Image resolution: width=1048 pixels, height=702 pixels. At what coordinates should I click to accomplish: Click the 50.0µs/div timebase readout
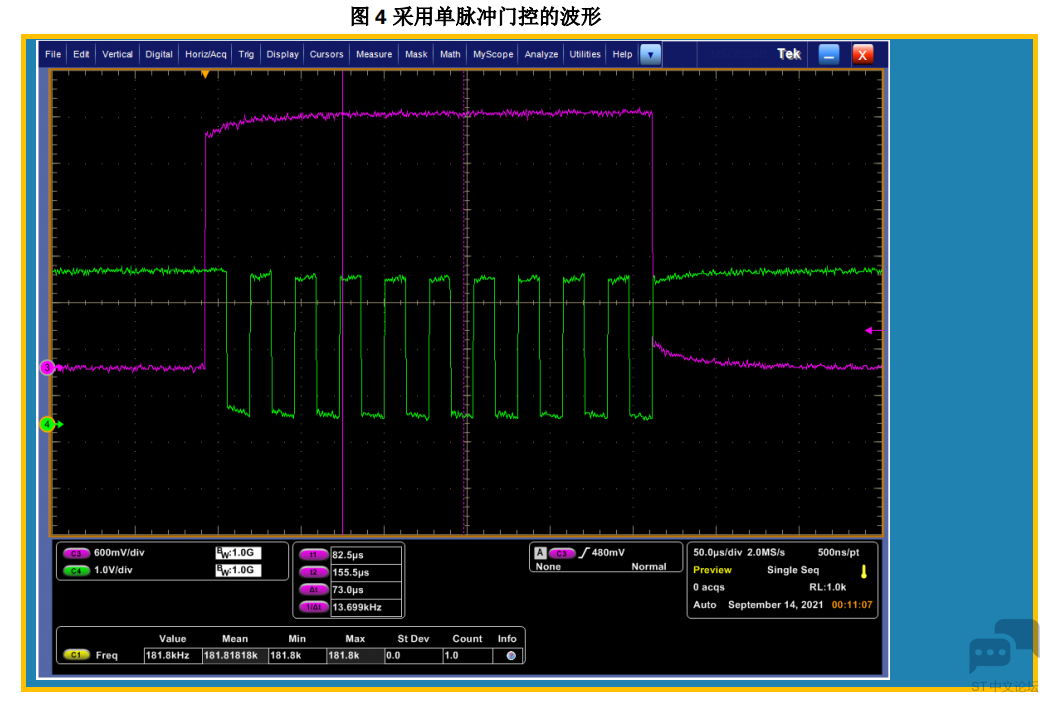click(717, 552)
